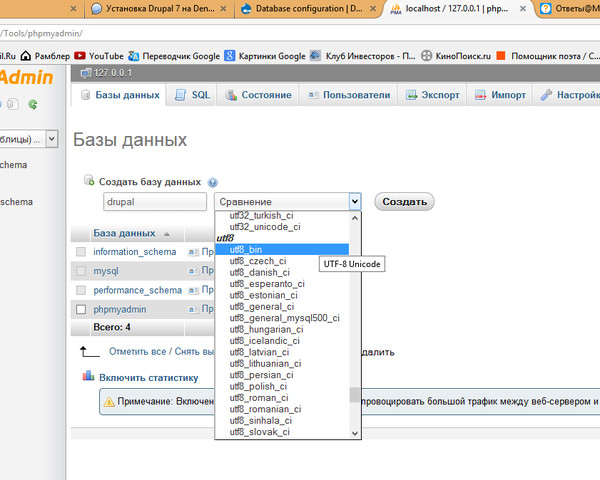Open the mysql database link
This screenshot has height=480, width=600.
[106, 271]
